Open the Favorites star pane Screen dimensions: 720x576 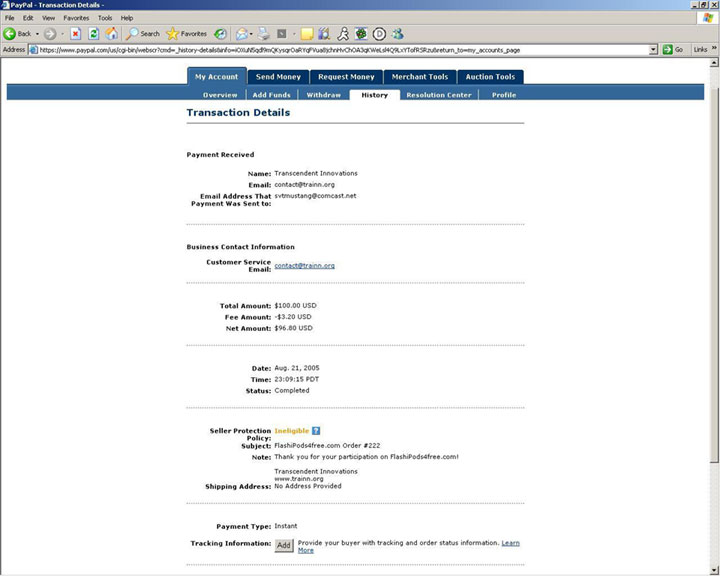[x=186, y=34]
